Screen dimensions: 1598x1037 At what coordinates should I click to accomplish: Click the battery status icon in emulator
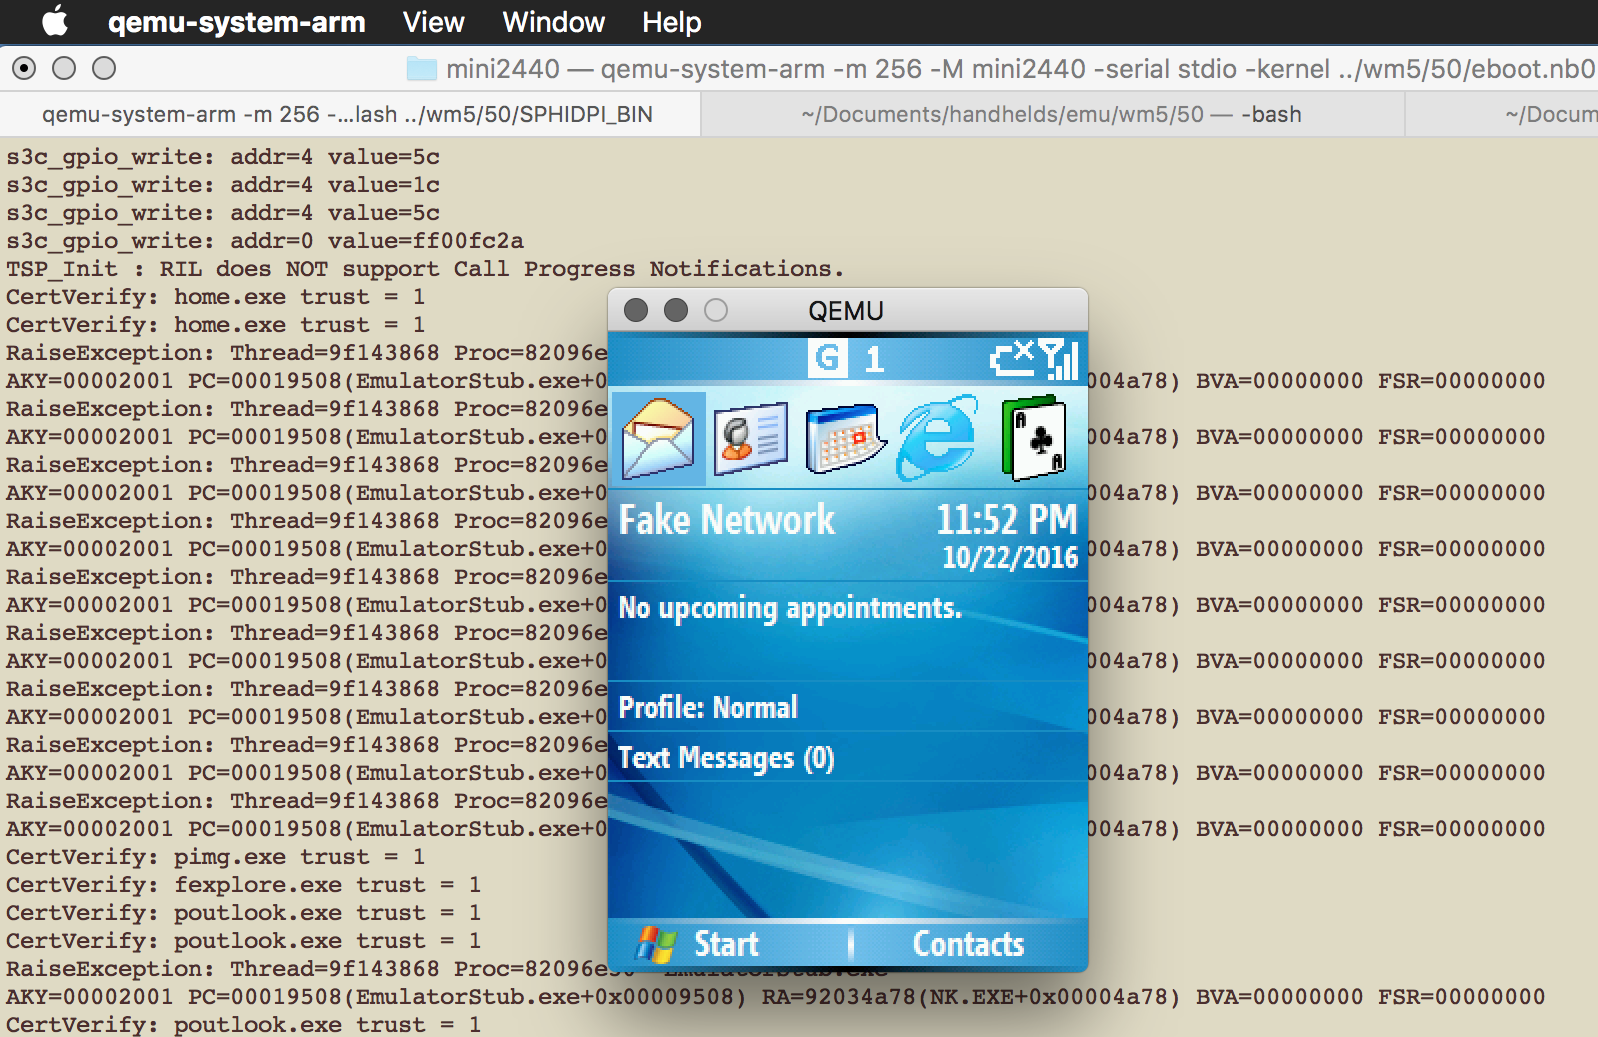1012,357
